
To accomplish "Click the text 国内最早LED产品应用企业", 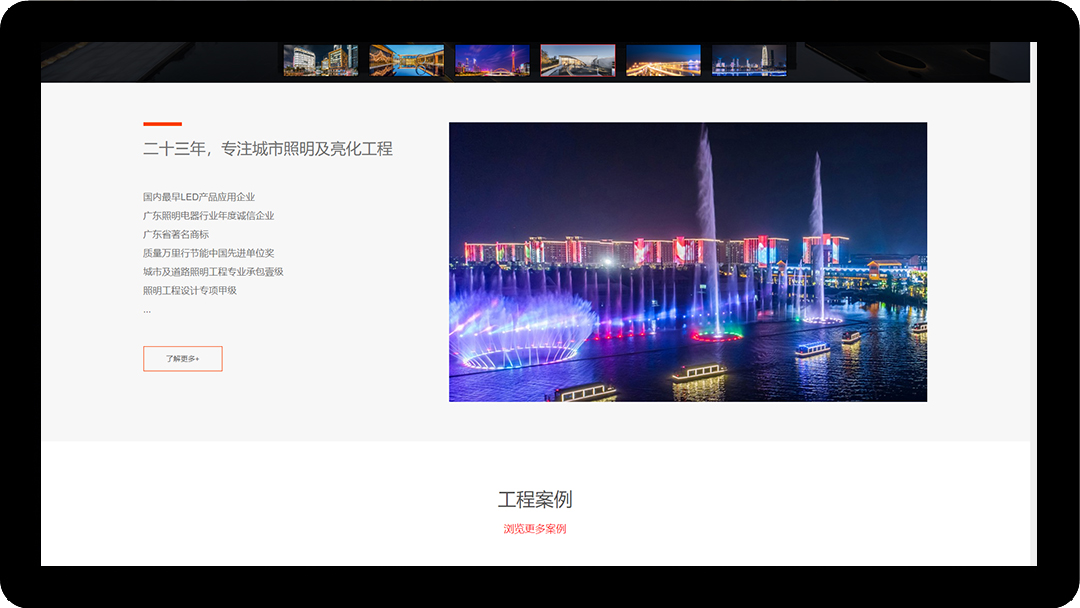I will [199, 197].
